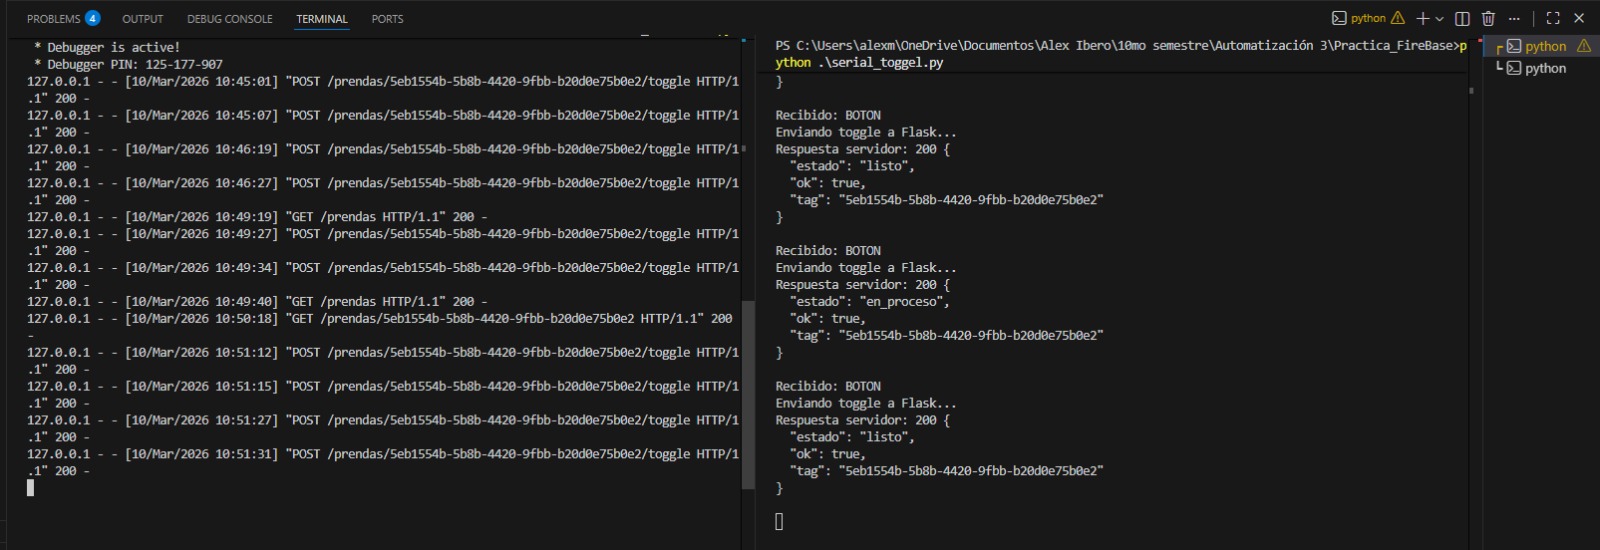Focus the right terminal at its cursor

tap(779, 521)
